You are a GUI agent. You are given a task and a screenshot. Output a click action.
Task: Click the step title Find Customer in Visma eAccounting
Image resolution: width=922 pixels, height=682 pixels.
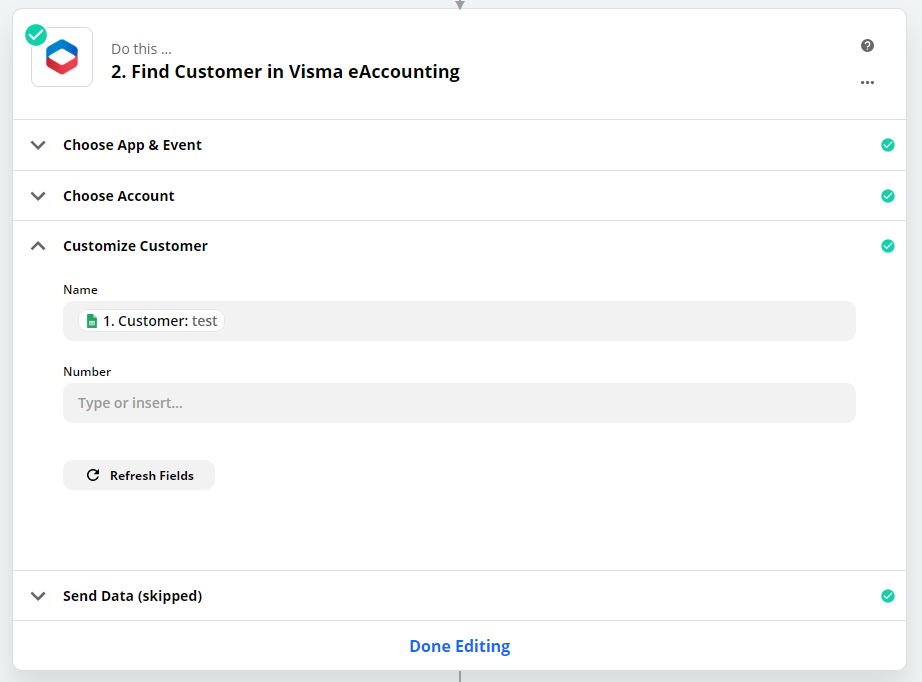click(285, 72)
